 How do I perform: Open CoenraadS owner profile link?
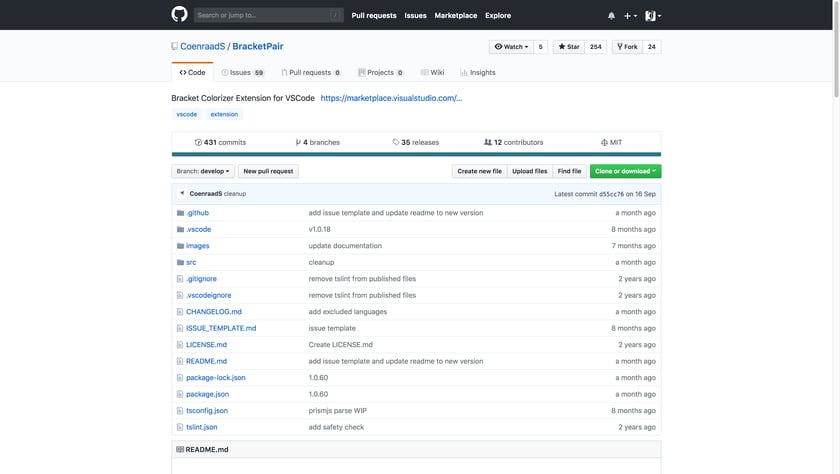[202, 46]
